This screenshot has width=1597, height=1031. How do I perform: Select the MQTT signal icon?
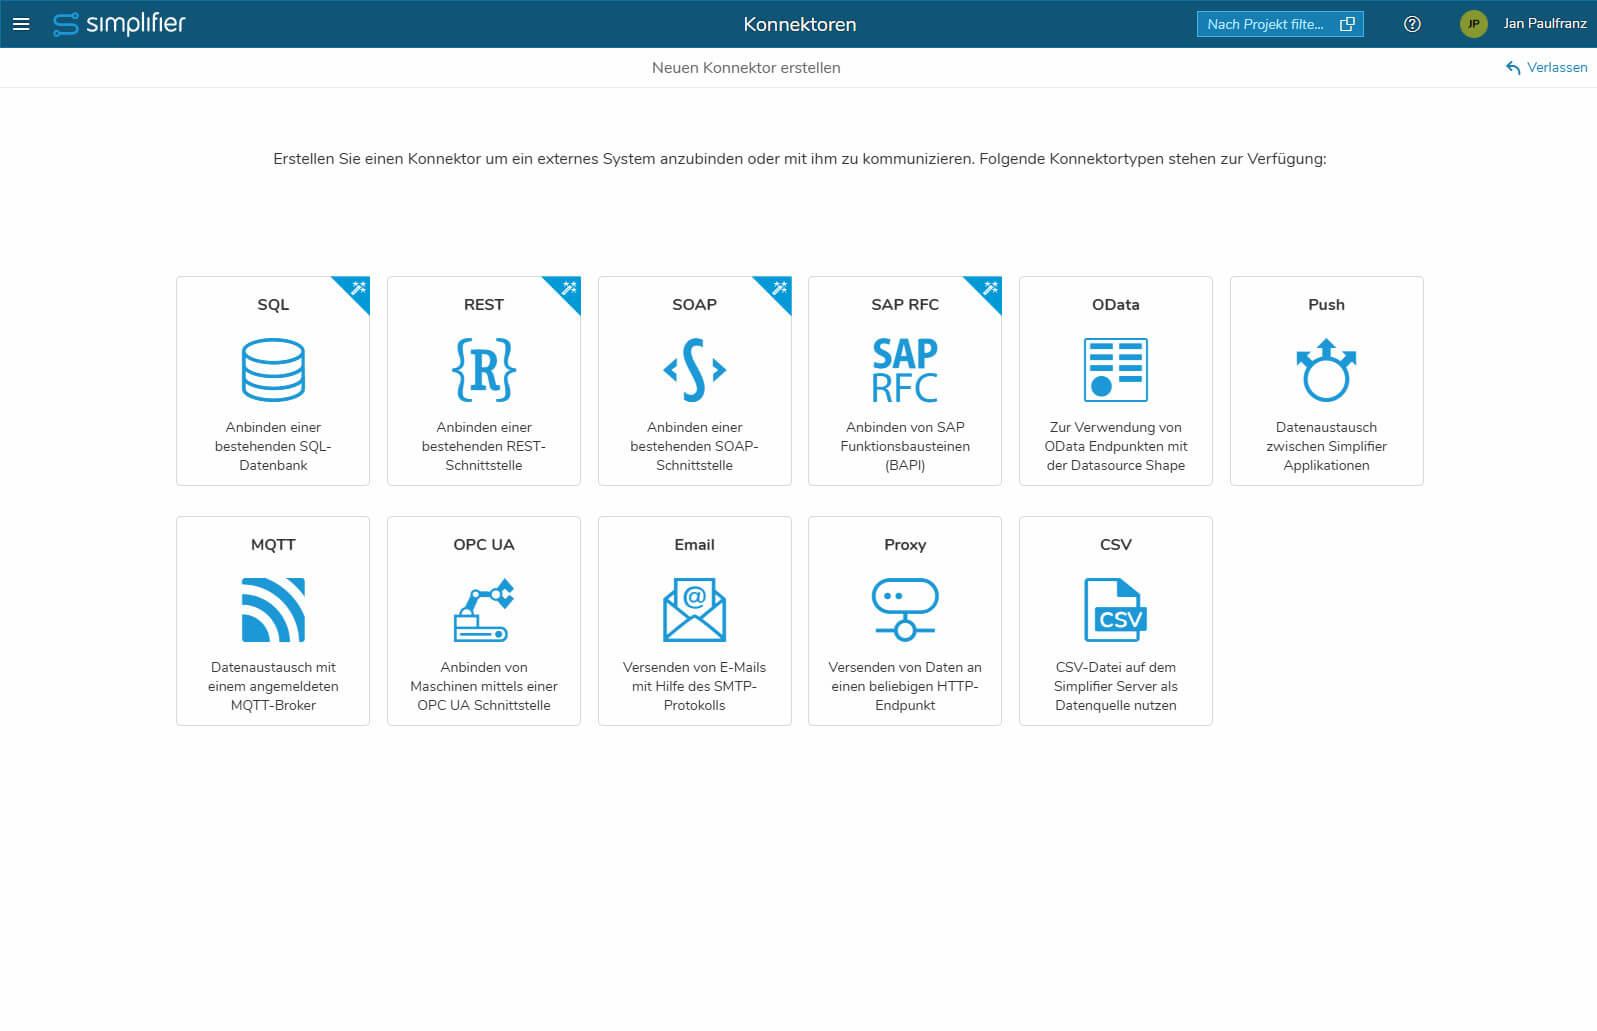pos(273,609)
